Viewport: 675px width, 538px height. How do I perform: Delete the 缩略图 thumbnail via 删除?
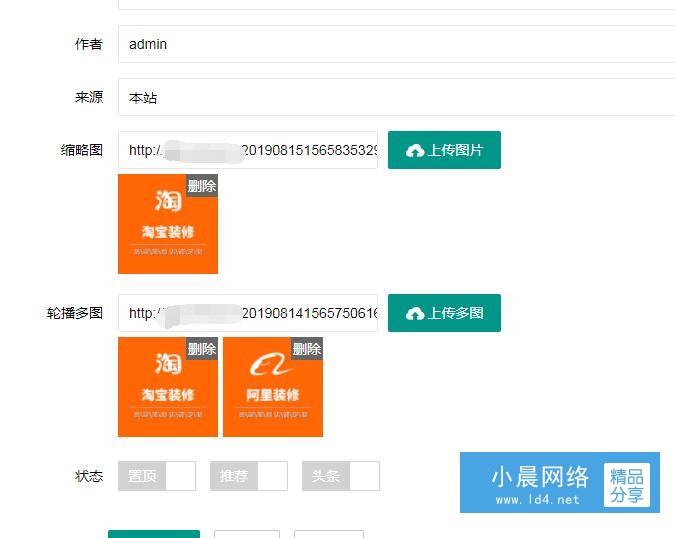coord(202,186)
